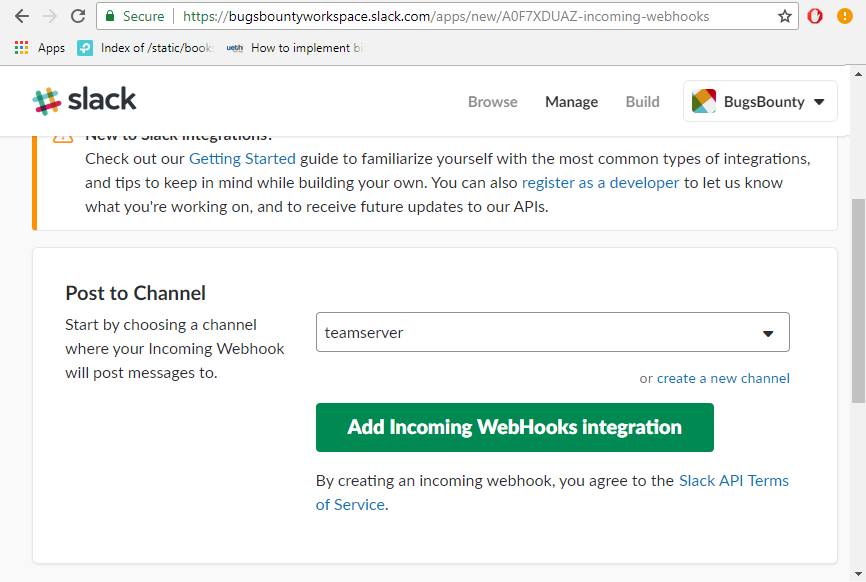Open the teamserver channel dropdown

click(552, 333)
